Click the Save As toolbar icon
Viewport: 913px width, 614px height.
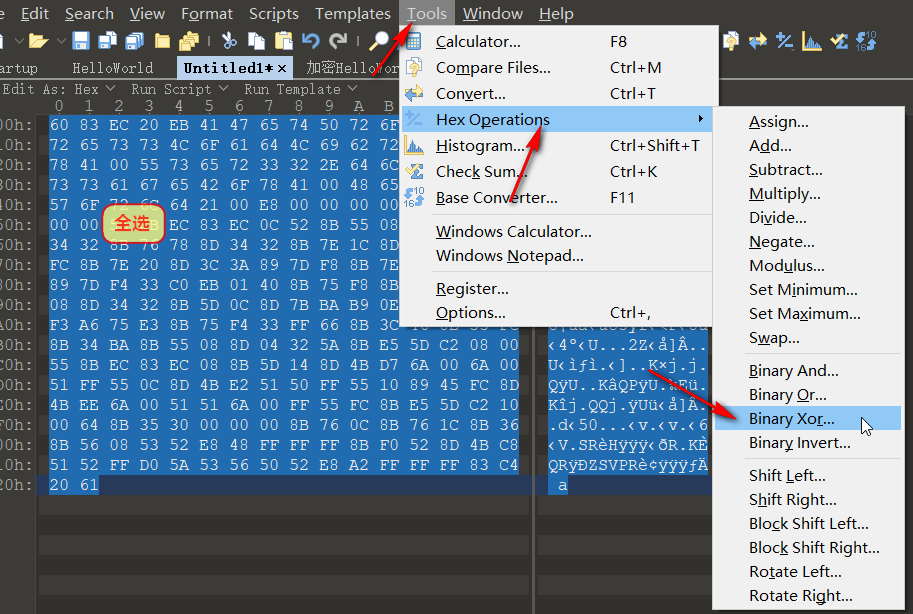pyautogui.click(x=108, y=41)
